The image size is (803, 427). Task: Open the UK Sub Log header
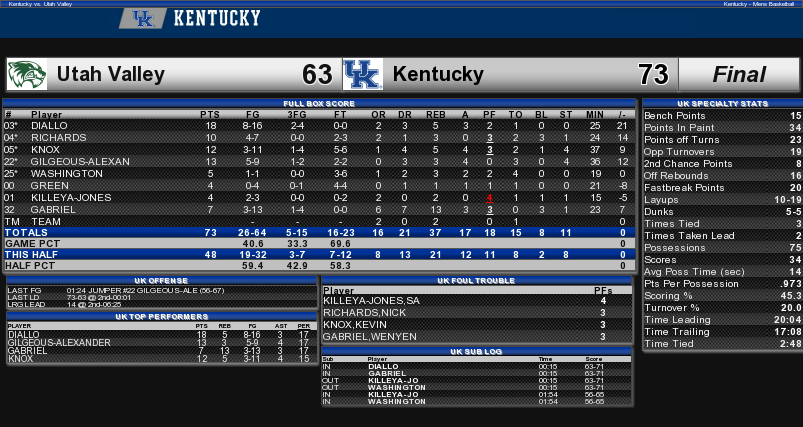point(476,352)
